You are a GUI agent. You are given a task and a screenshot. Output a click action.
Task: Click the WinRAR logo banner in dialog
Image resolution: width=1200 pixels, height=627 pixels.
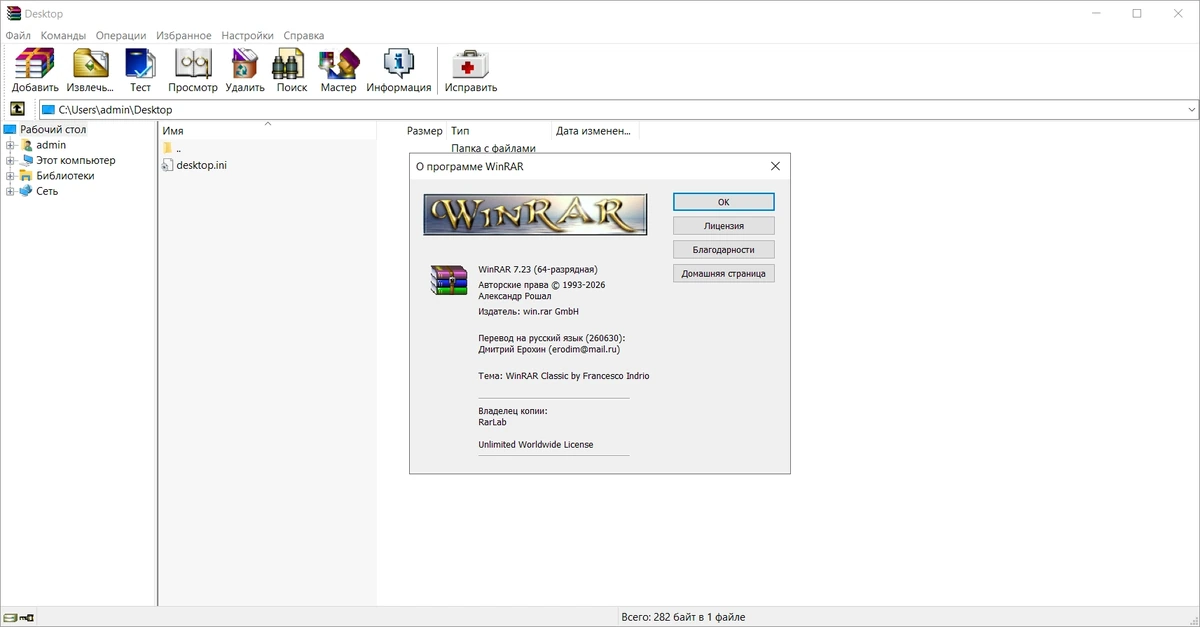535,214
